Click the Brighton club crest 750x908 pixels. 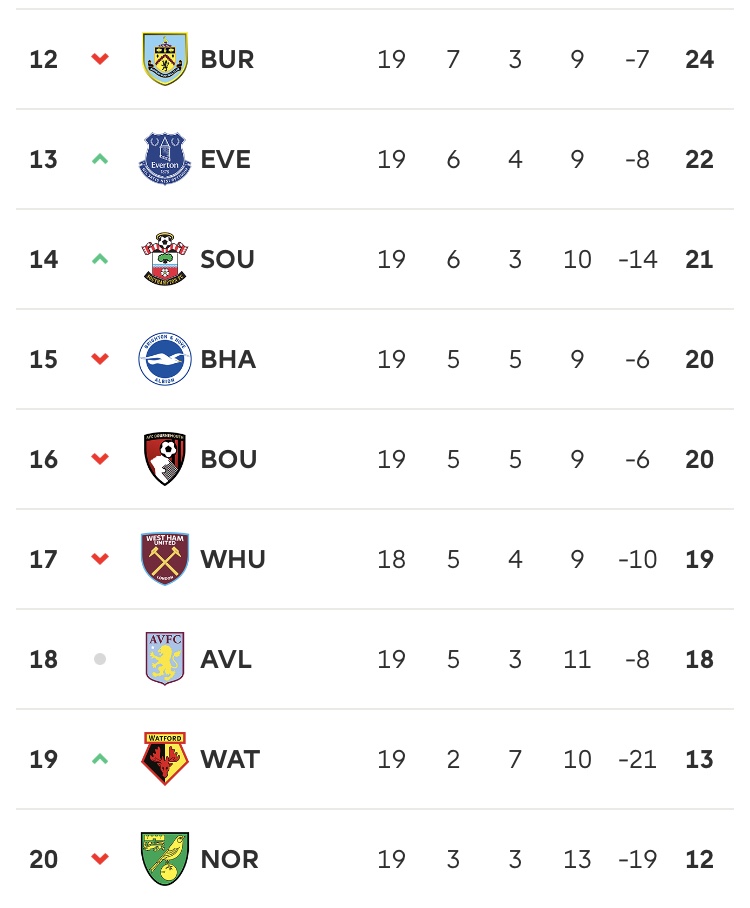165,359
